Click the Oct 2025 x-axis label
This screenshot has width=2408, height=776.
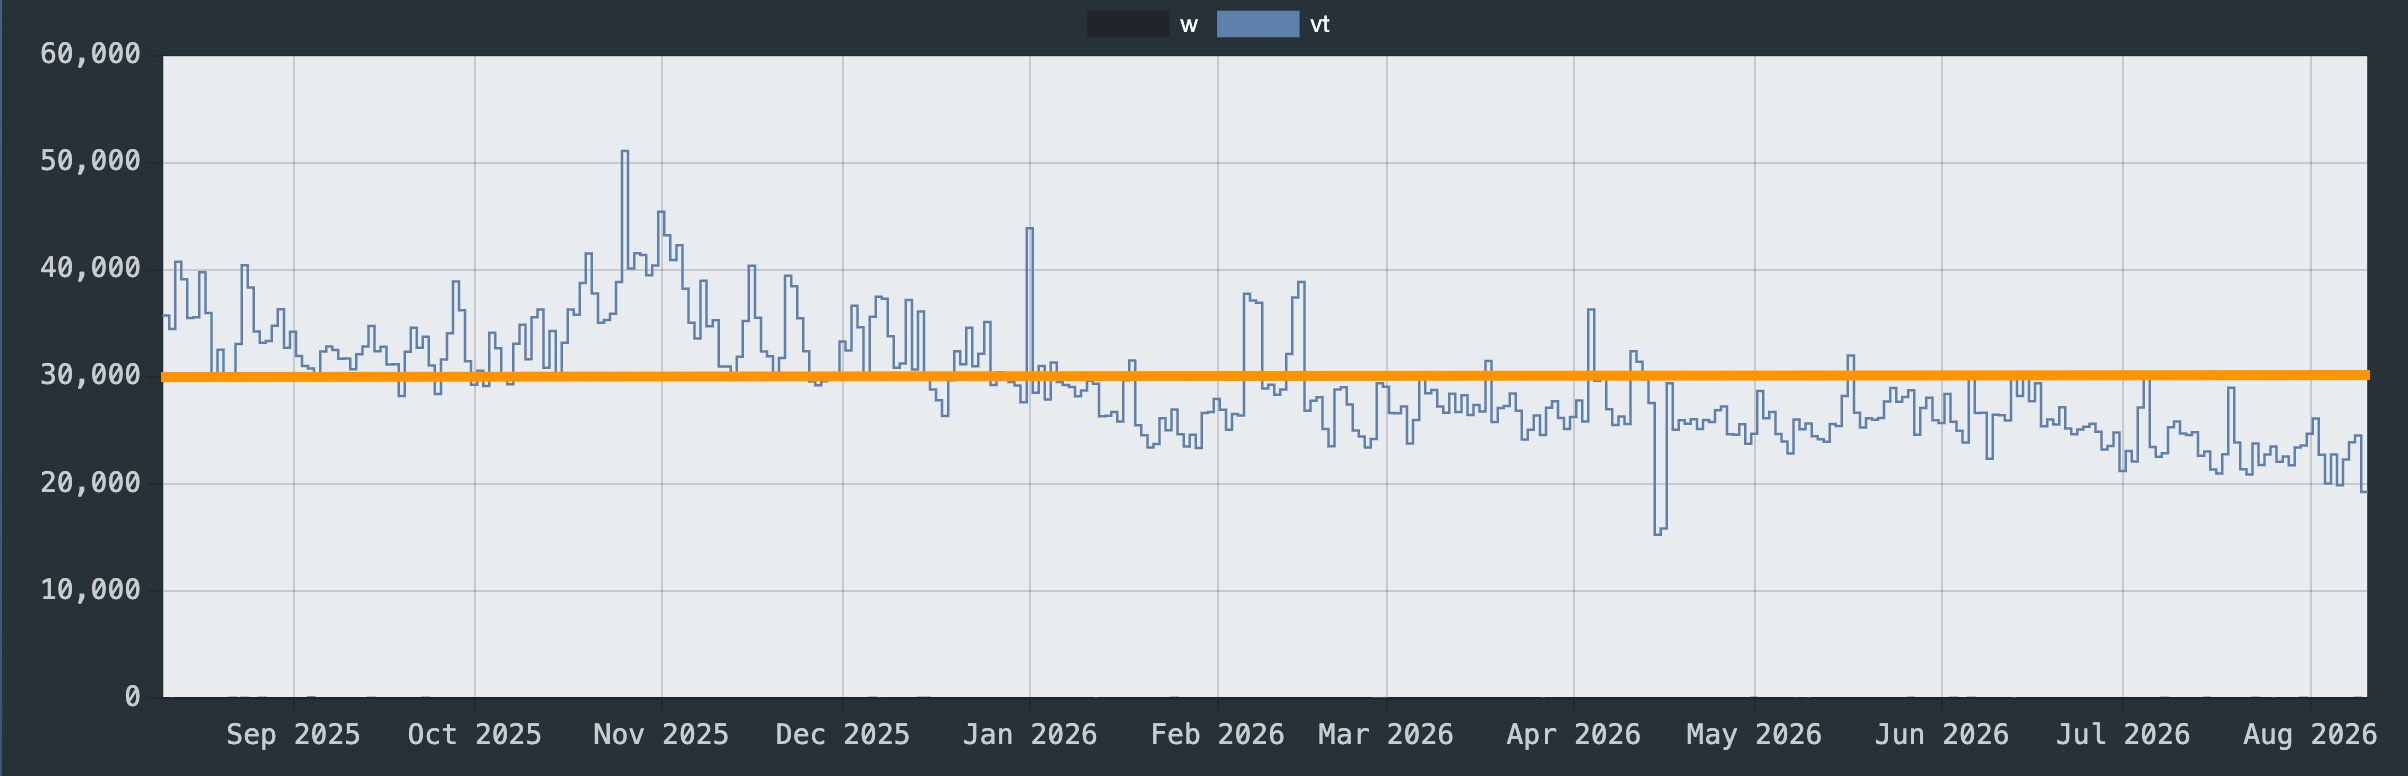(474, 735)
